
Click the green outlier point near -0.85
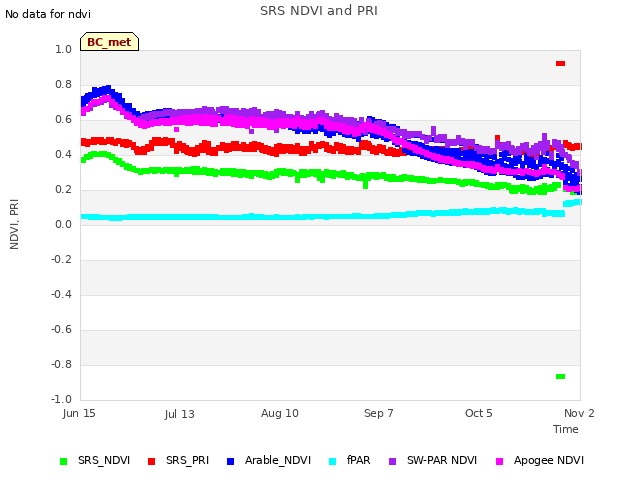coord(560,376)
